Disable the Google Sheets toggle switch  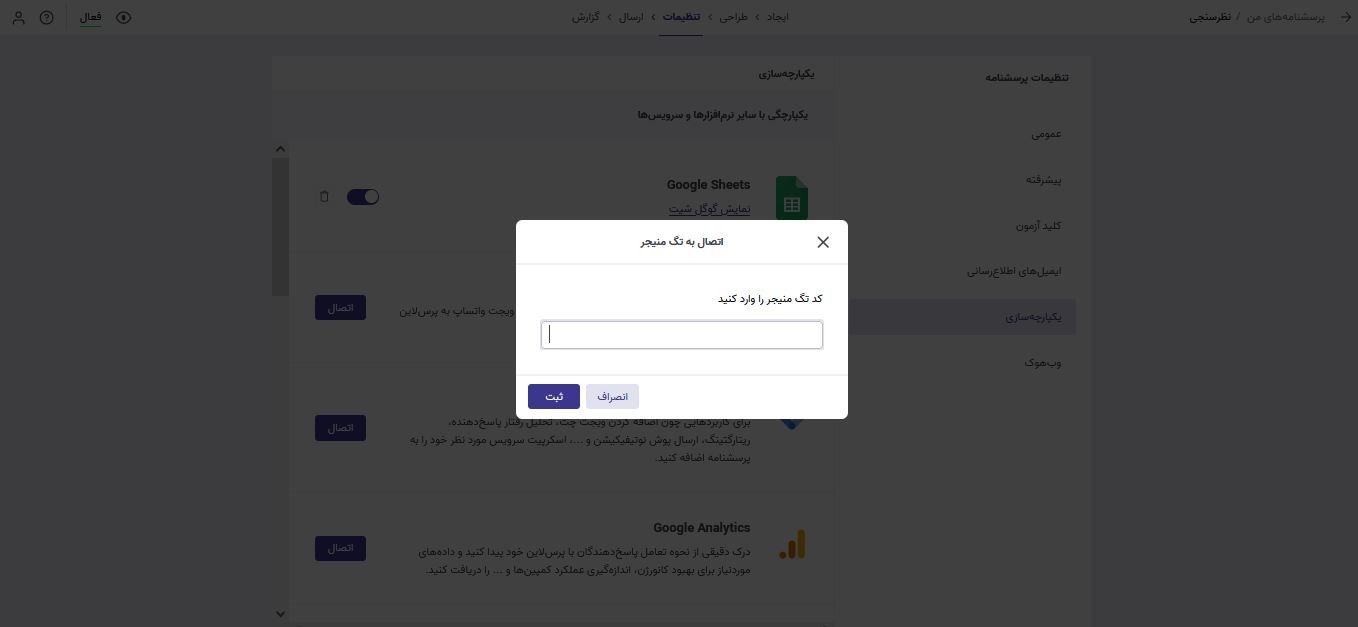pos(364,196)
